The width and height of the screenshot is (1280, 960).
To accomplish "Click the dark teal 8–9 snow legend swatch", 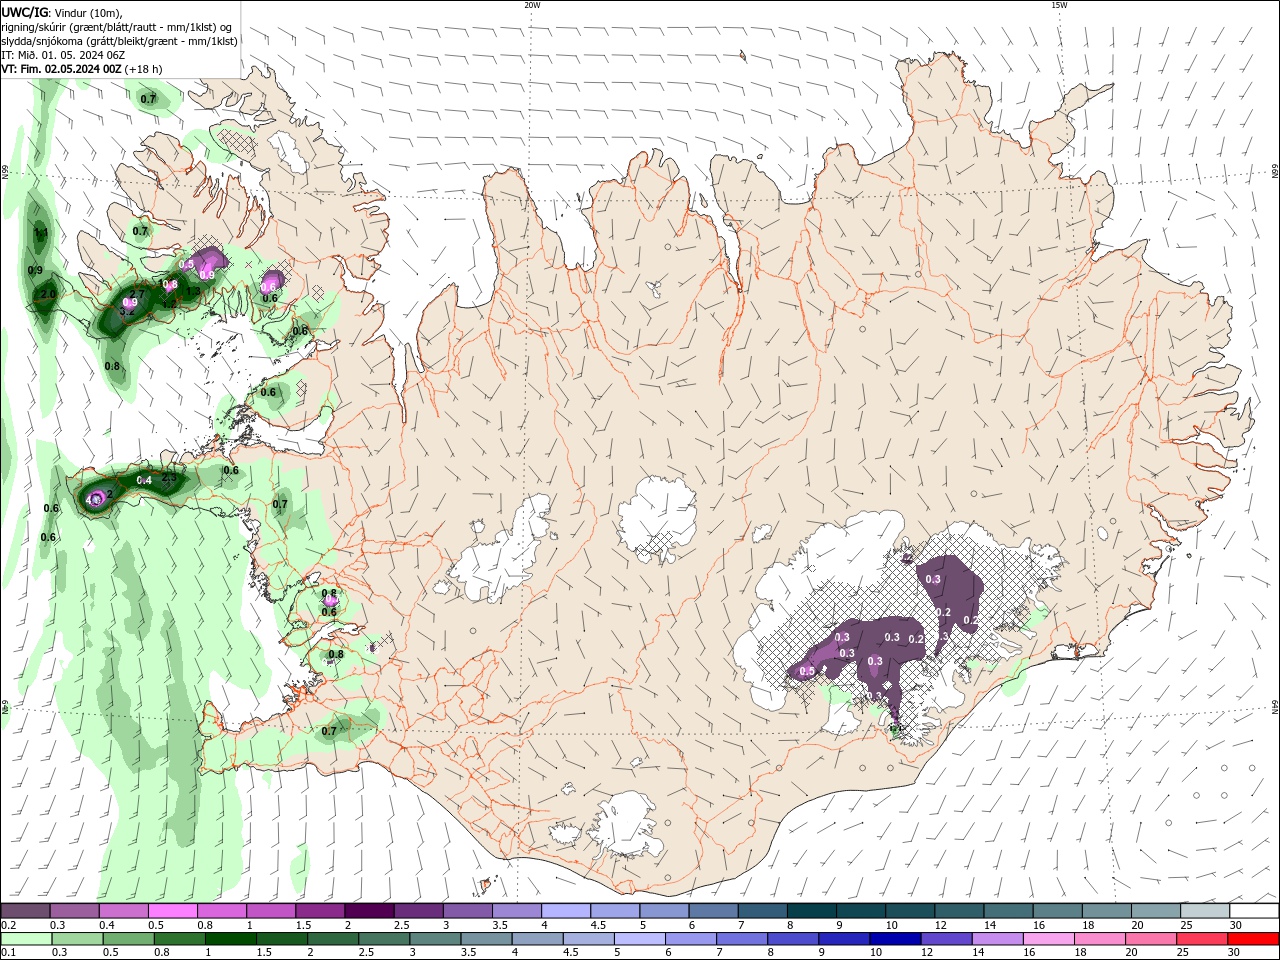I will point(811,911).
